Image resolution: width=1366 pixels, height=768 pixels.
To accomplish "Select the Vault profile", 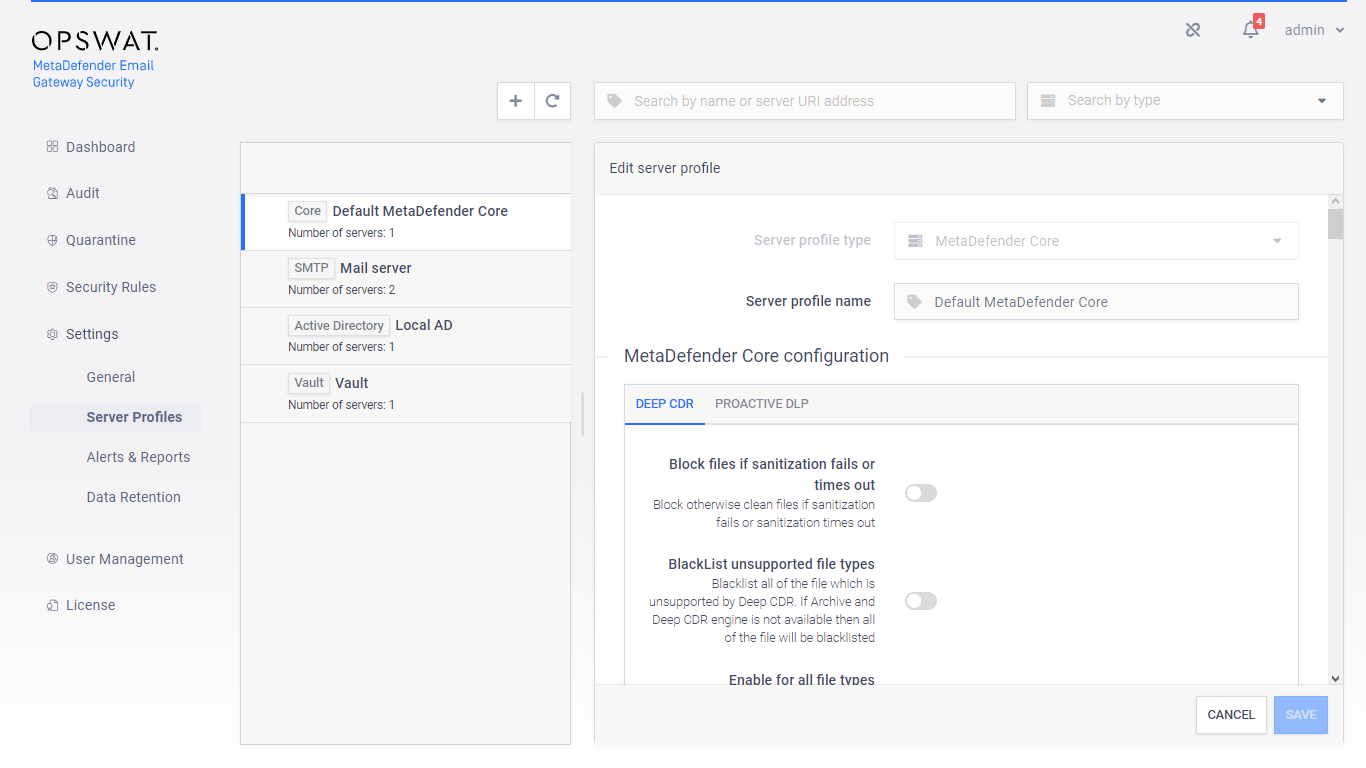I will [x=406, y=394].
